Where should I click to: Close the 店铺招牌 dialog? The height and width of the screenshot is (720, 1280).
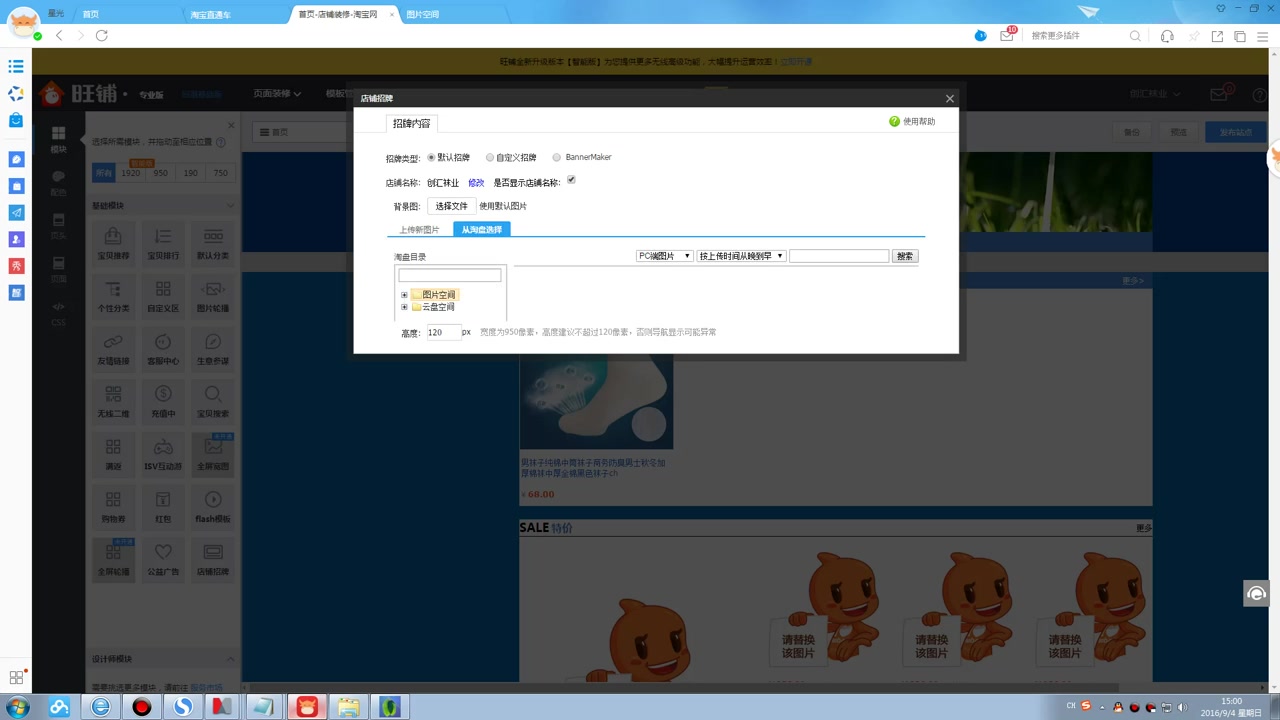click(x=949, y=98)
